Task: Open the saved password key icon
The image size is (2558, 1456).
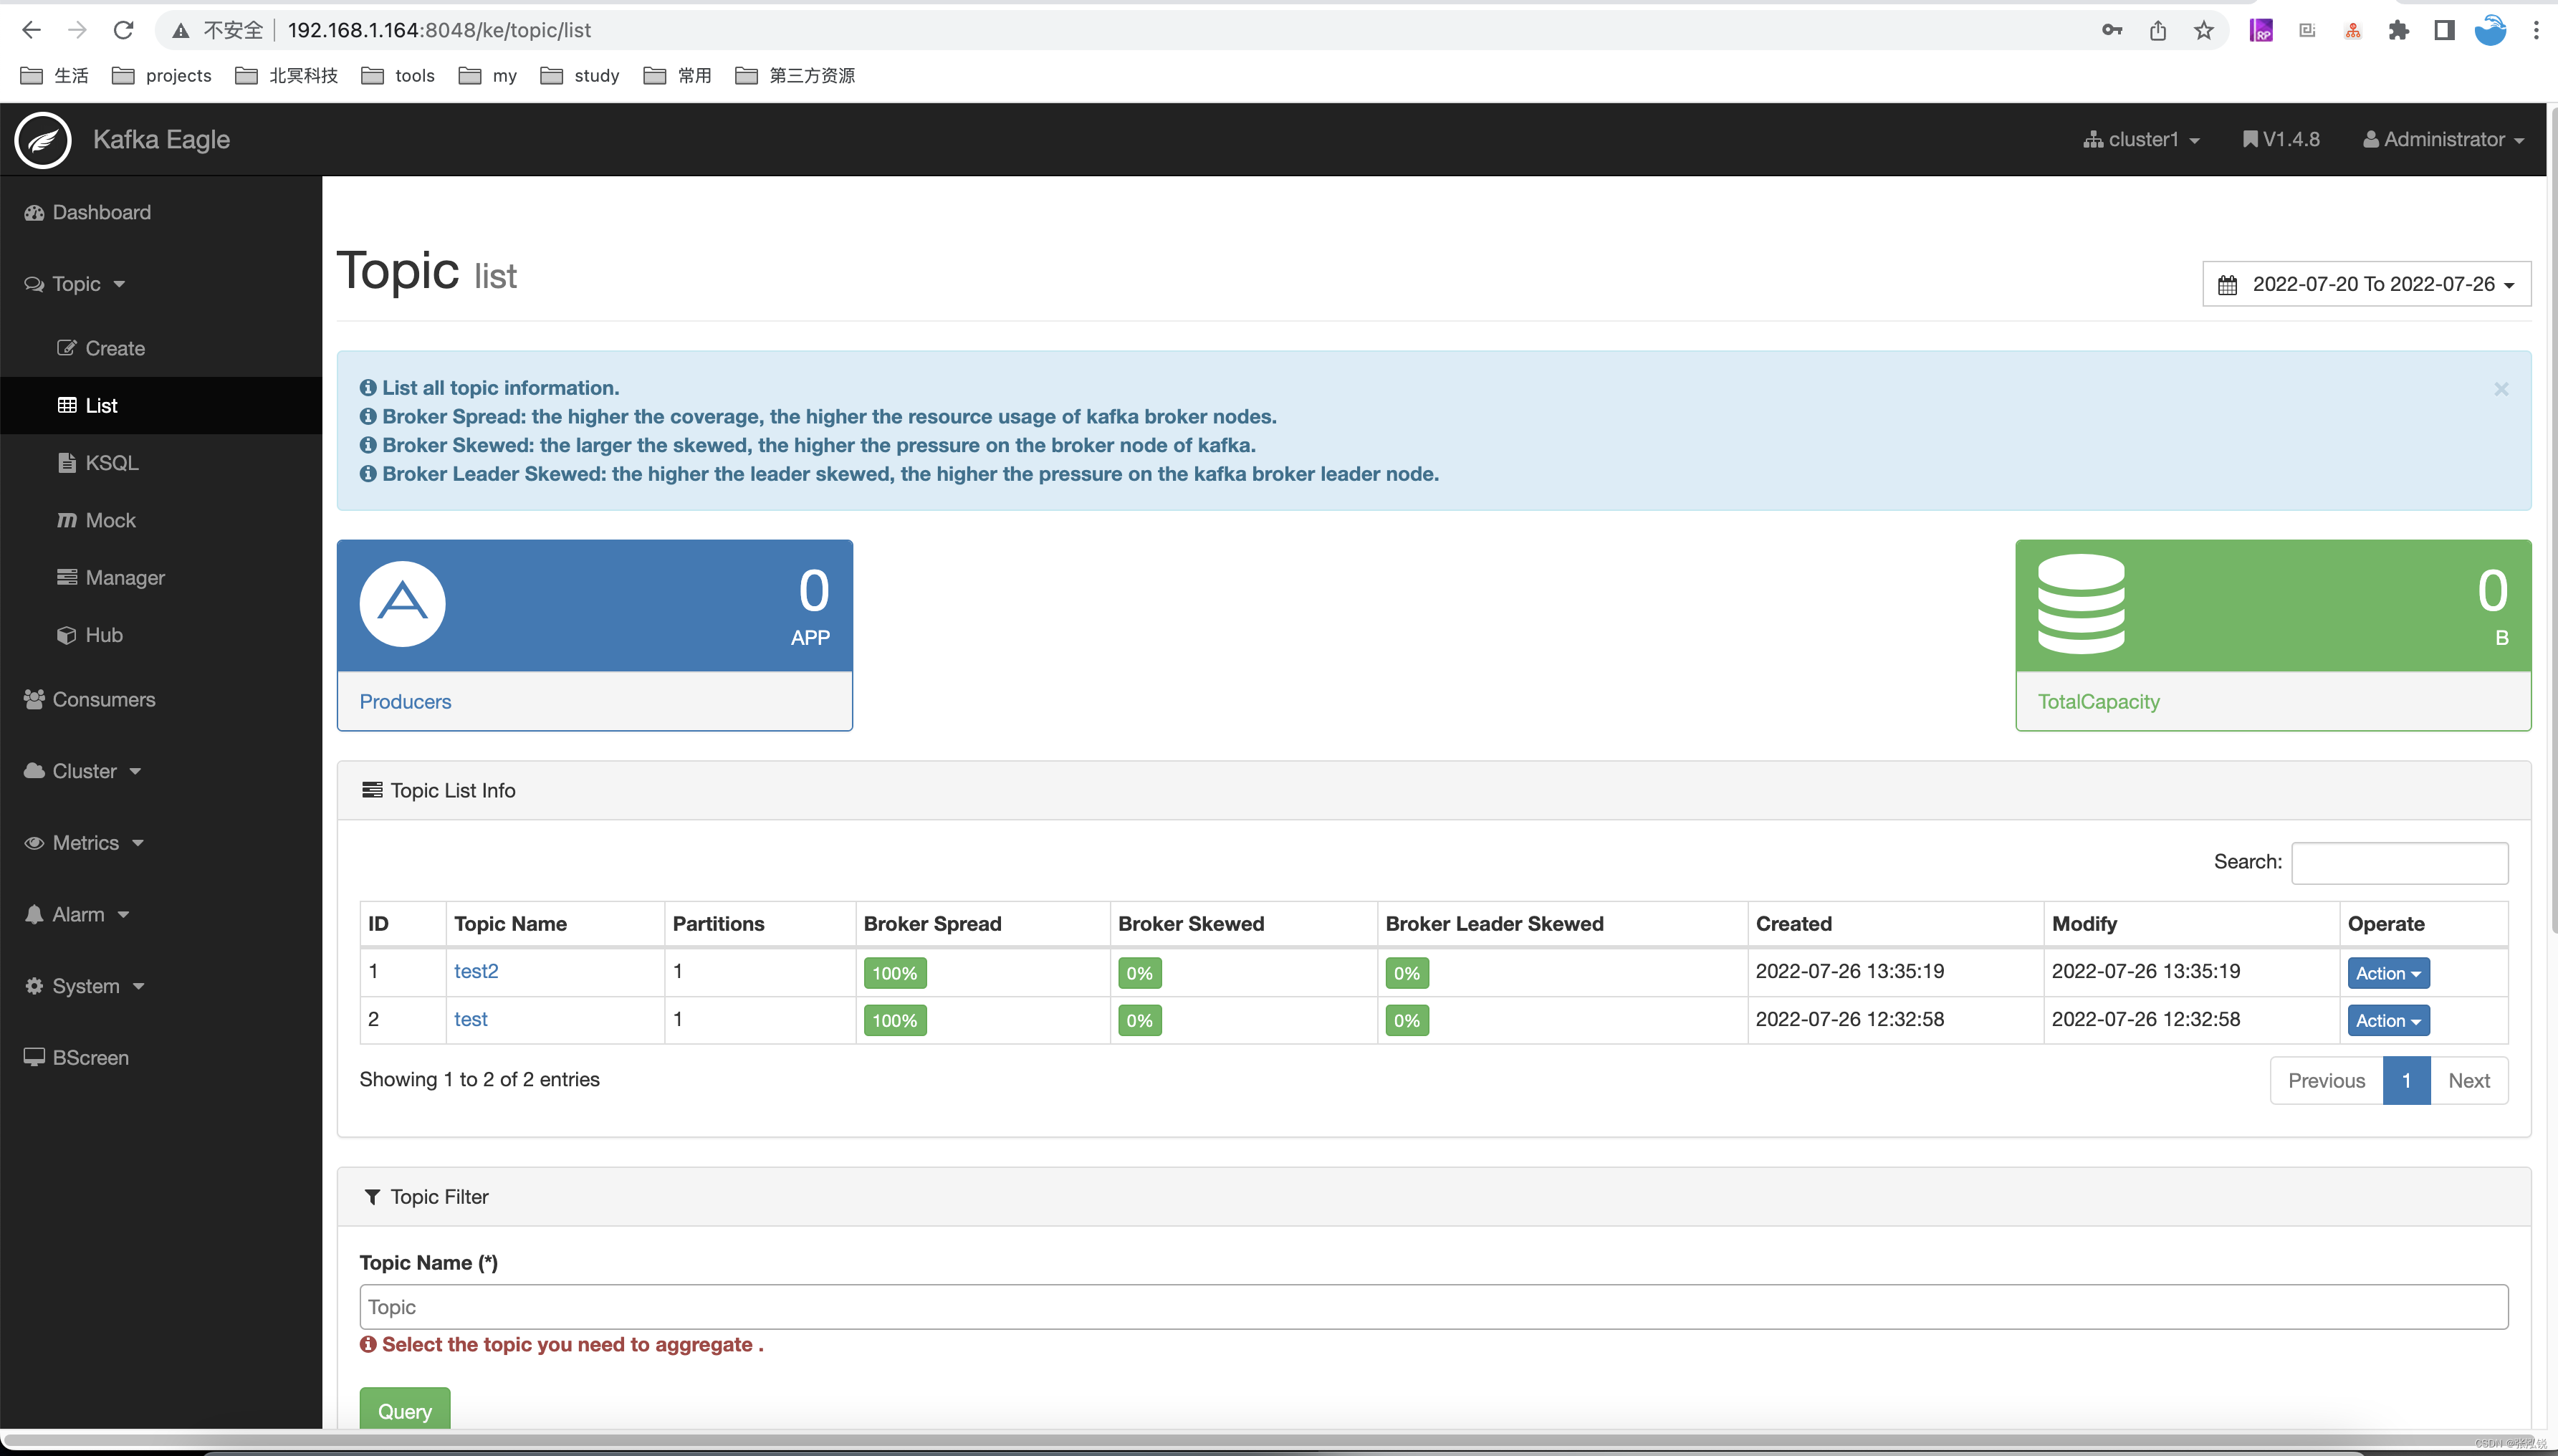Action: click(x=2112, y=30)
